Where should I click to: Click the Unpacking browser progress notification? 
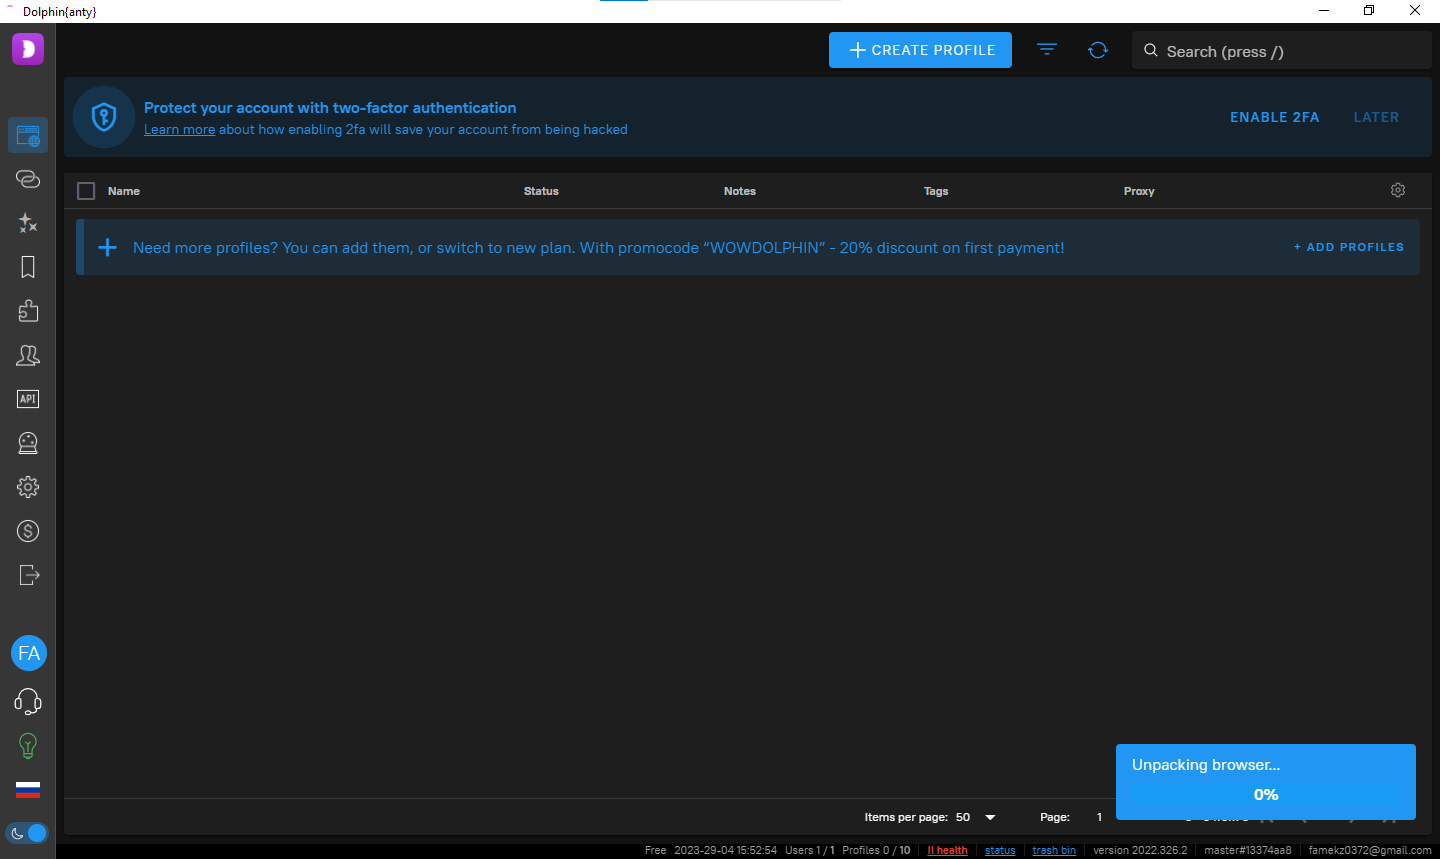(x=1266, y=781)
